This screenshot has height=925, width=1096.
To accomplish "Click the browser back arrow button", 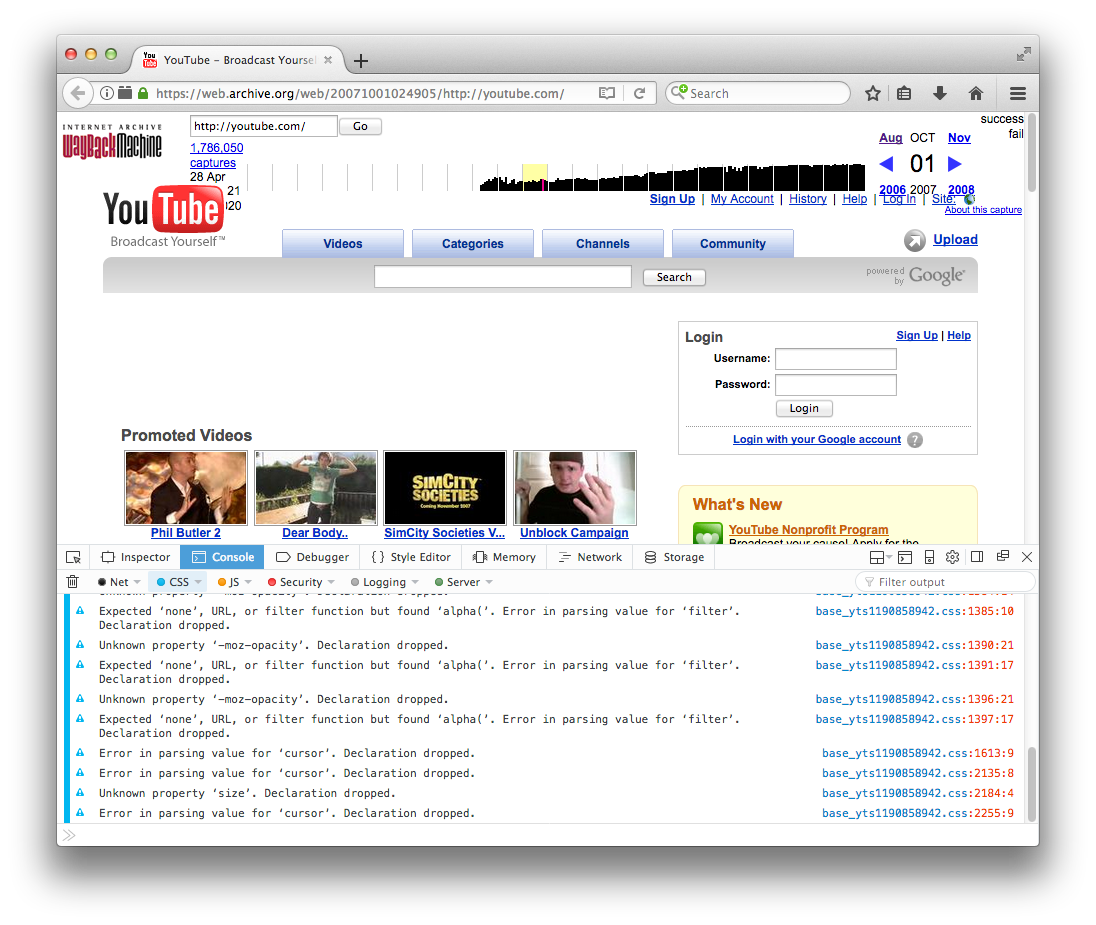I will [x=78, y=93].
